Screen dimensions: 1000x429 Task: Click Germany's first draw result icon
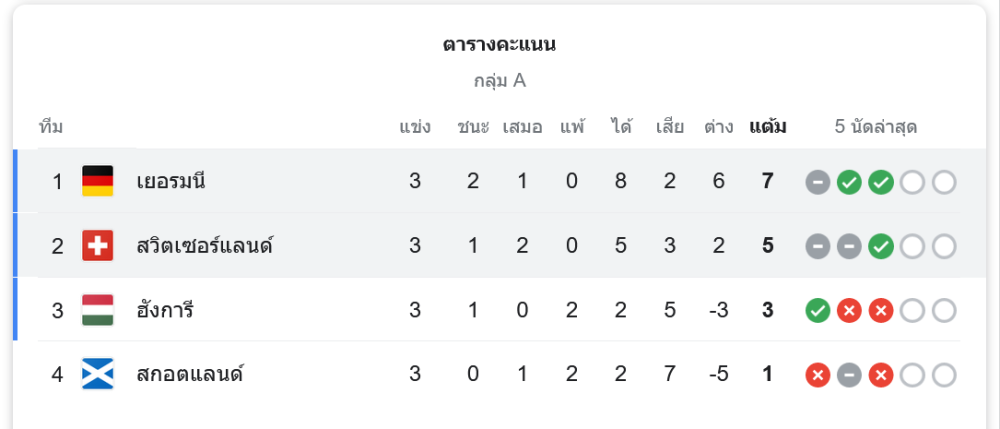818,183
